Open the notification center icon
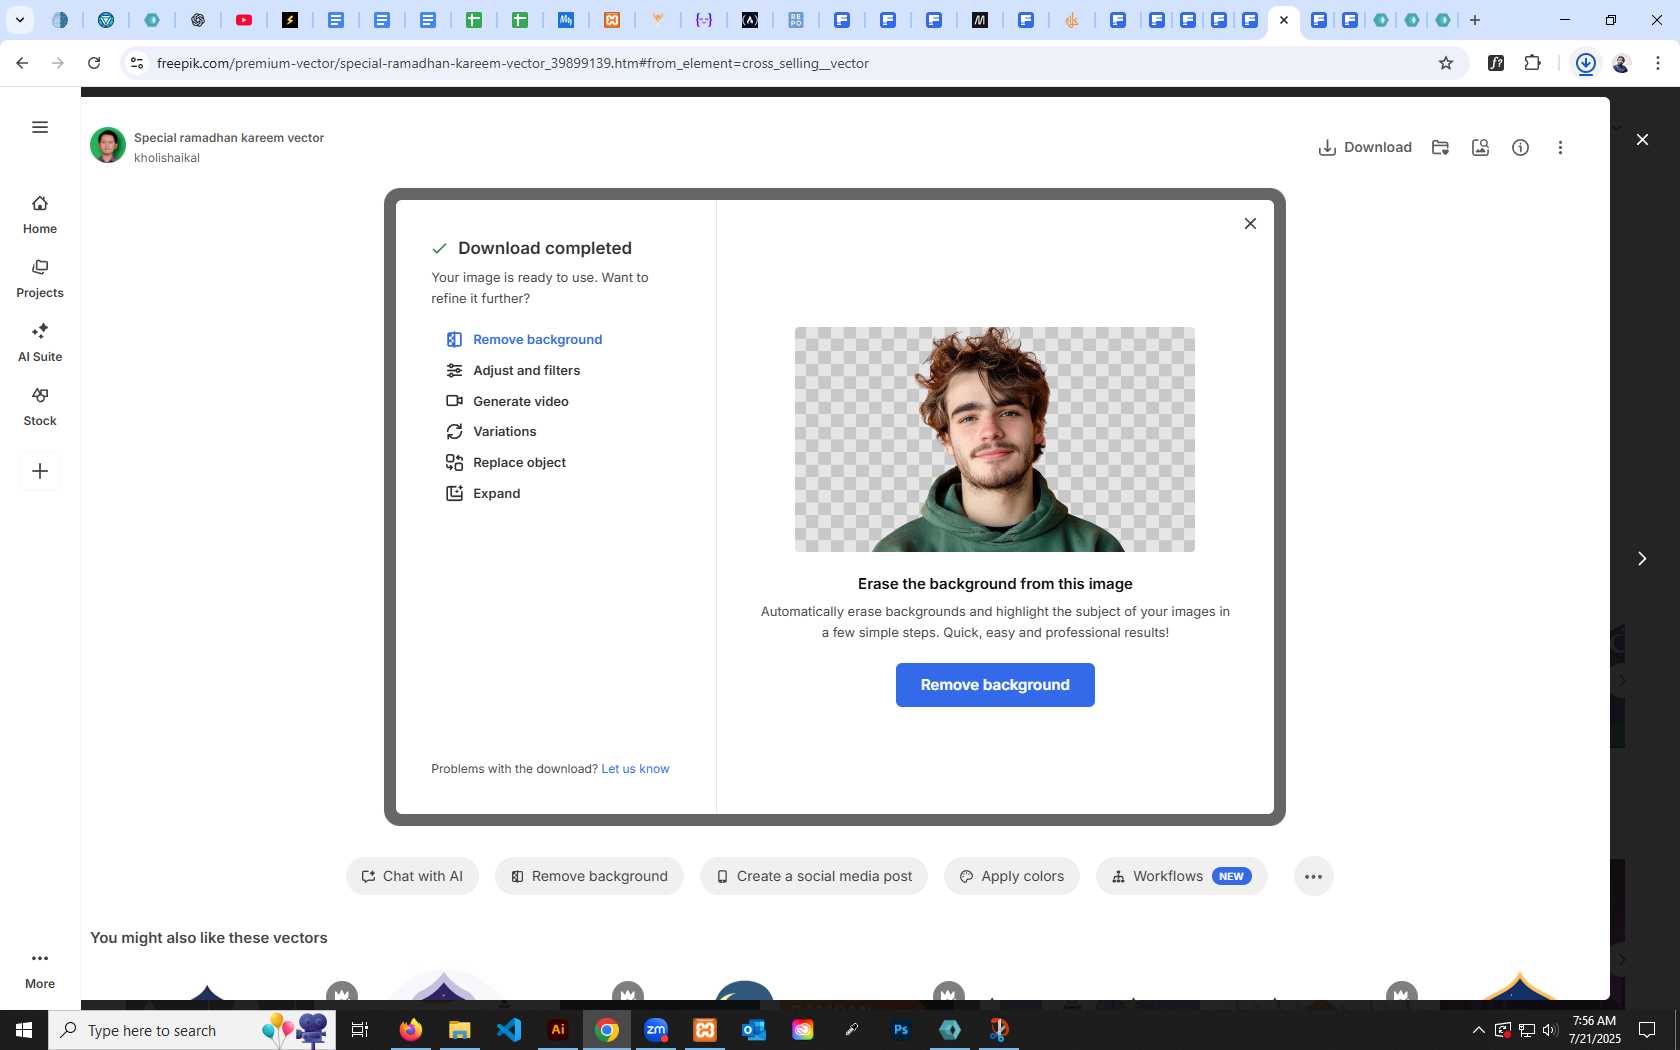The height and width of the screenshot is (1050, 1680). (1647, 1030)
